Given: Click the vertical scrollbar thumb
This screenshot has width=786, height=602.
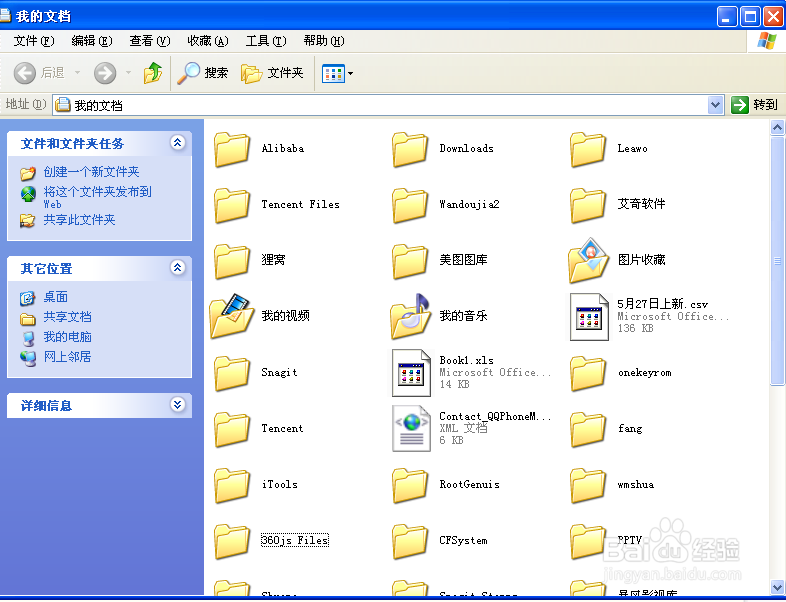Looking at the screenshot, I should [777, 261].
